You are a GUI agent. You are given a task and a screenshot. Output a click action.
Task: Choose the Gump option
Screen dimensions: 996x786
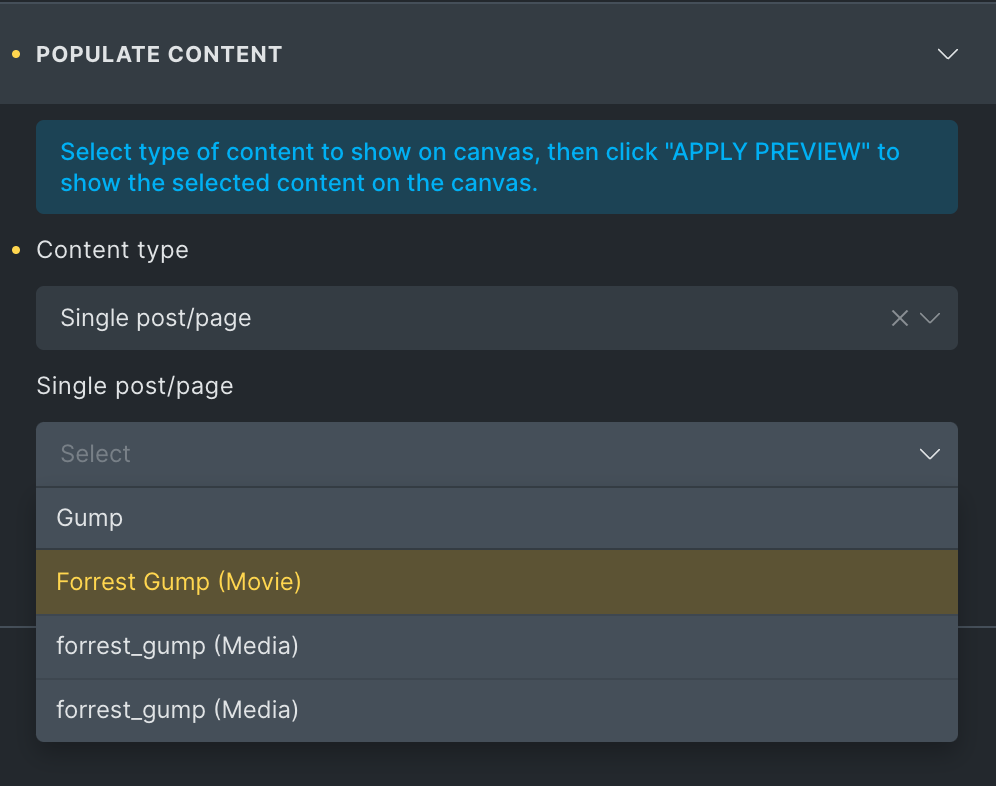click(x=497, y=518)
